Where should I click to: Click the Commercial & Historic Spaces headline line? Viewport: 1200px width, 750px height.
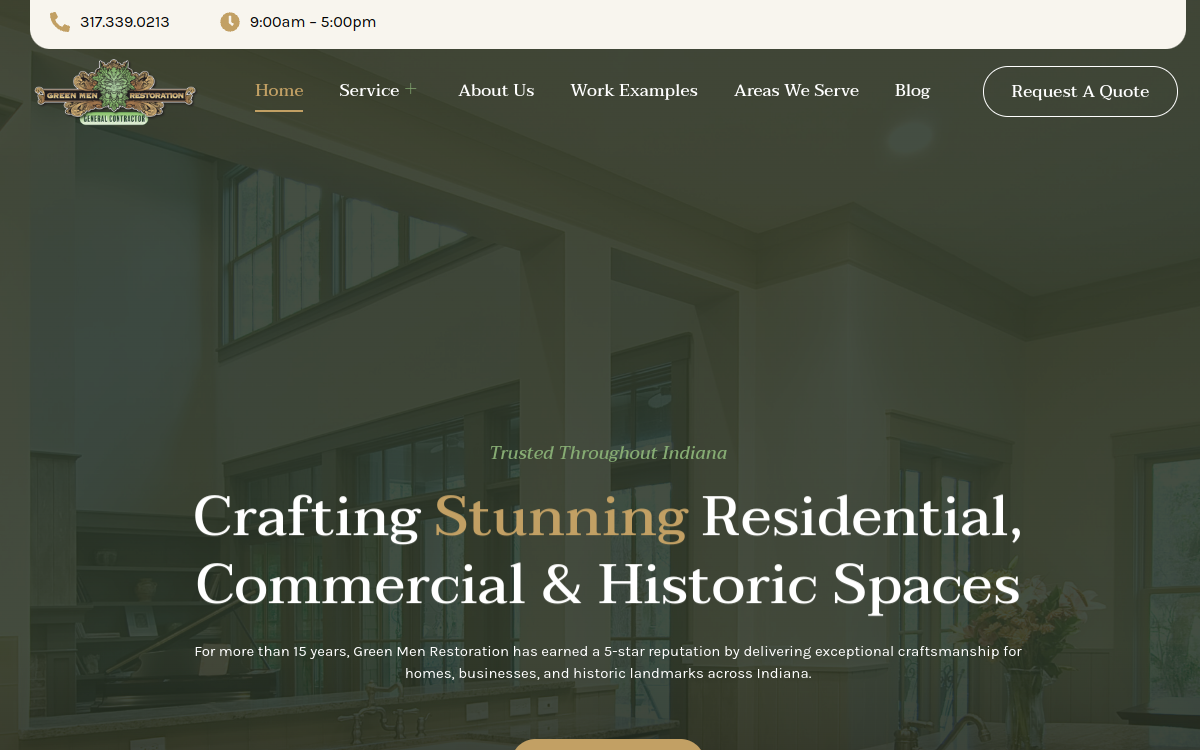coord(608,585)
